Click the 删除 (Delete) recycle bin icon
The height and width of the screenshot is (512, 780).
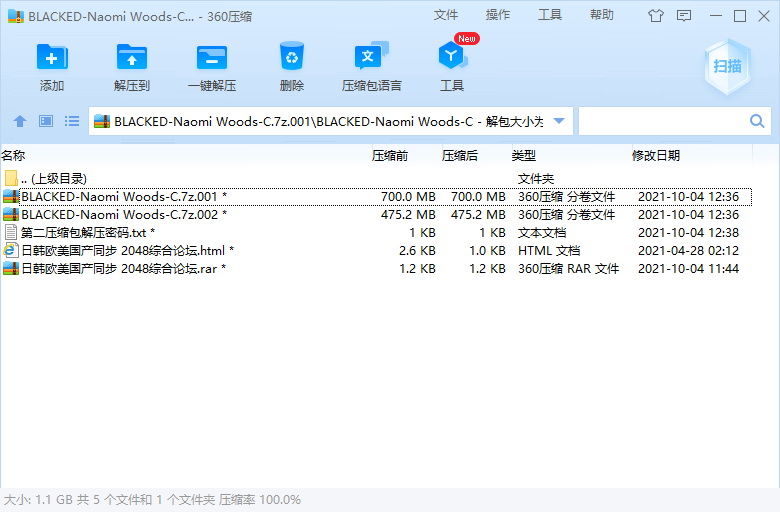click(292, 56)
